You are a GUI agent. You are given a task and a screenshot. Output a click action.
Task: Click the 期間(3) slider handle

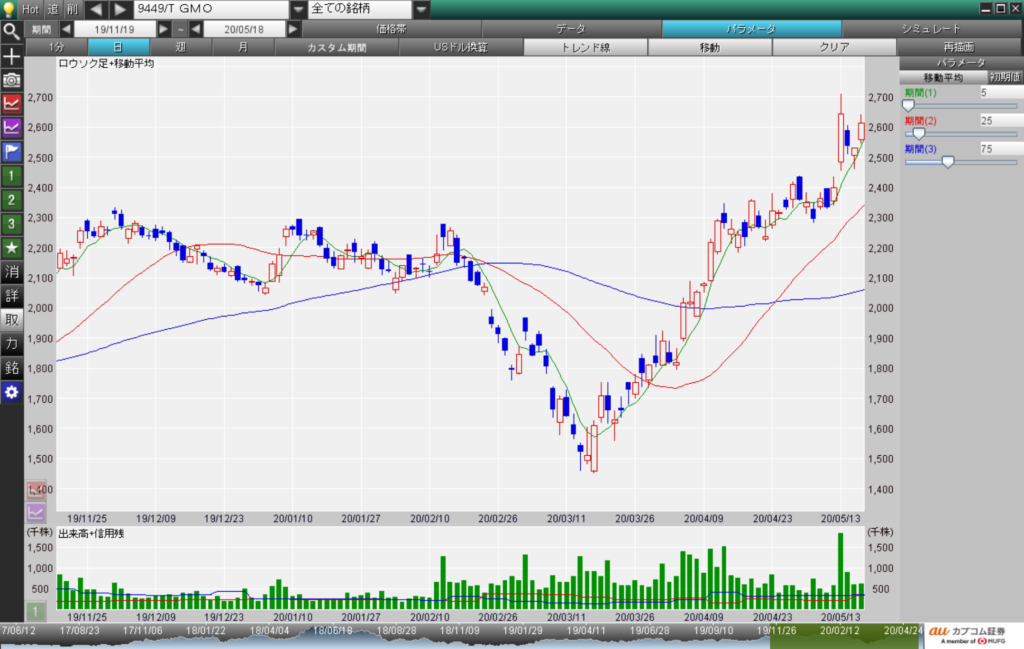(x=948, y=161)
